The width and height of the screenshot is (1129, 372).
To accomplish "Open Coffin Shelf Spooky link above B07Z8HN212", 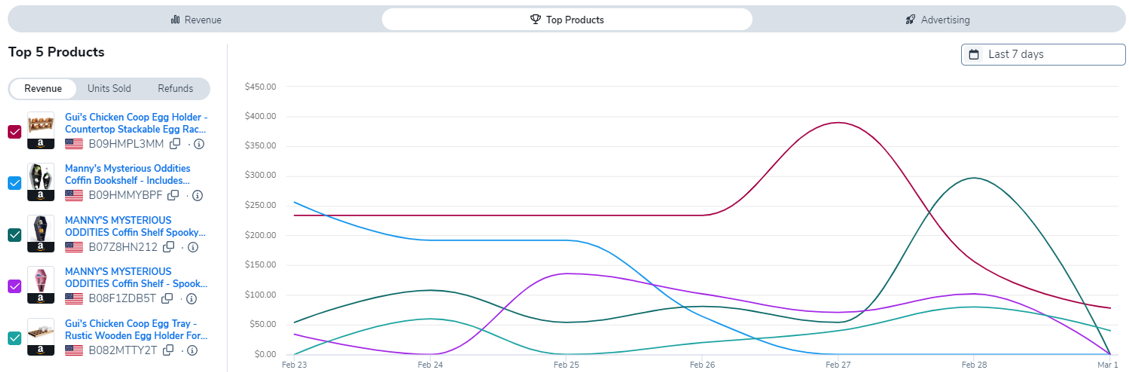I will 135,226.
